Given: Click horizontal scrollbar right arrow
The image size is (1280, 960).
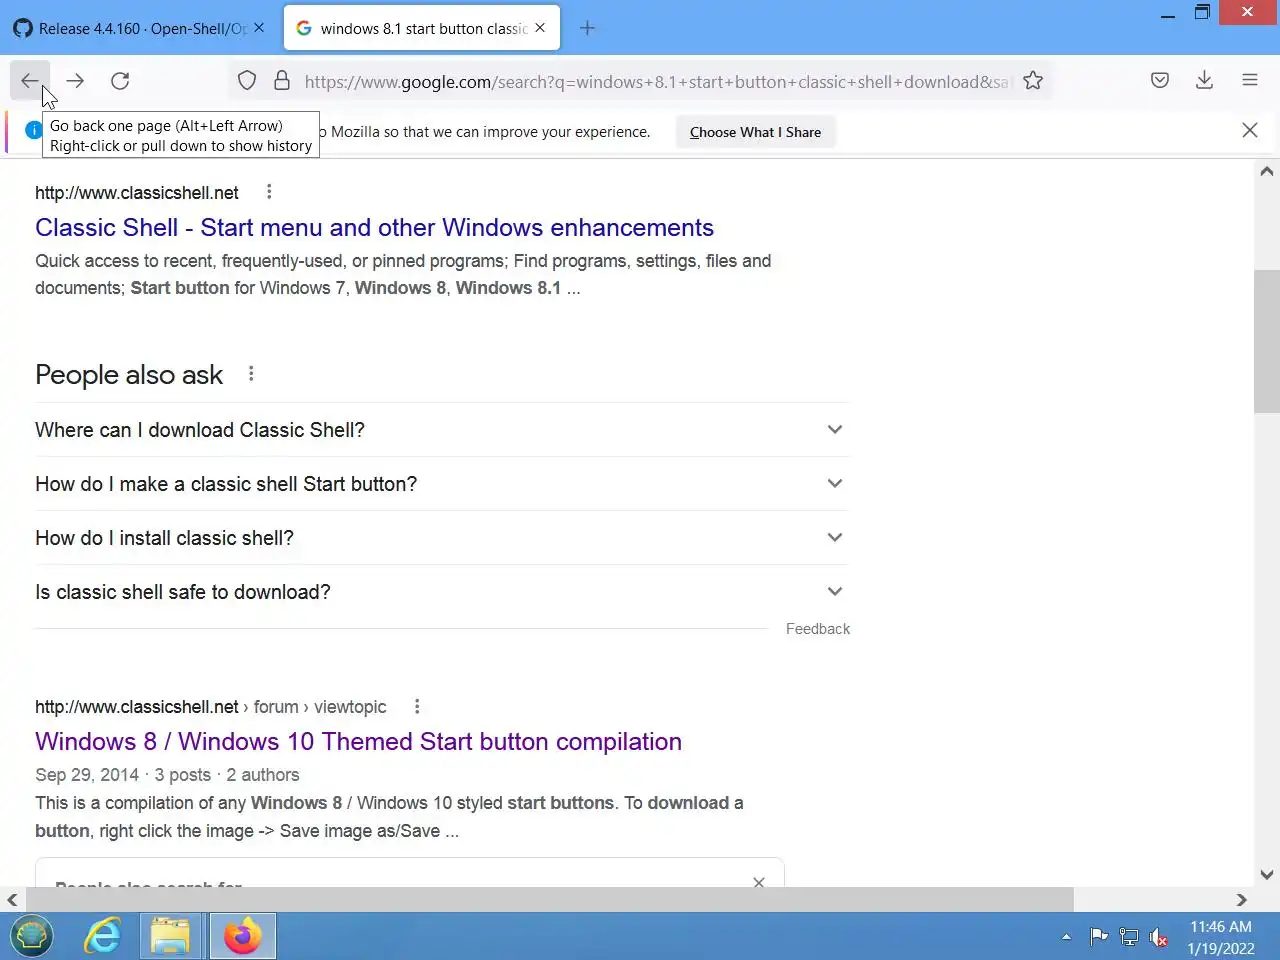Looking at the screenshot, I should [1242, 900].
